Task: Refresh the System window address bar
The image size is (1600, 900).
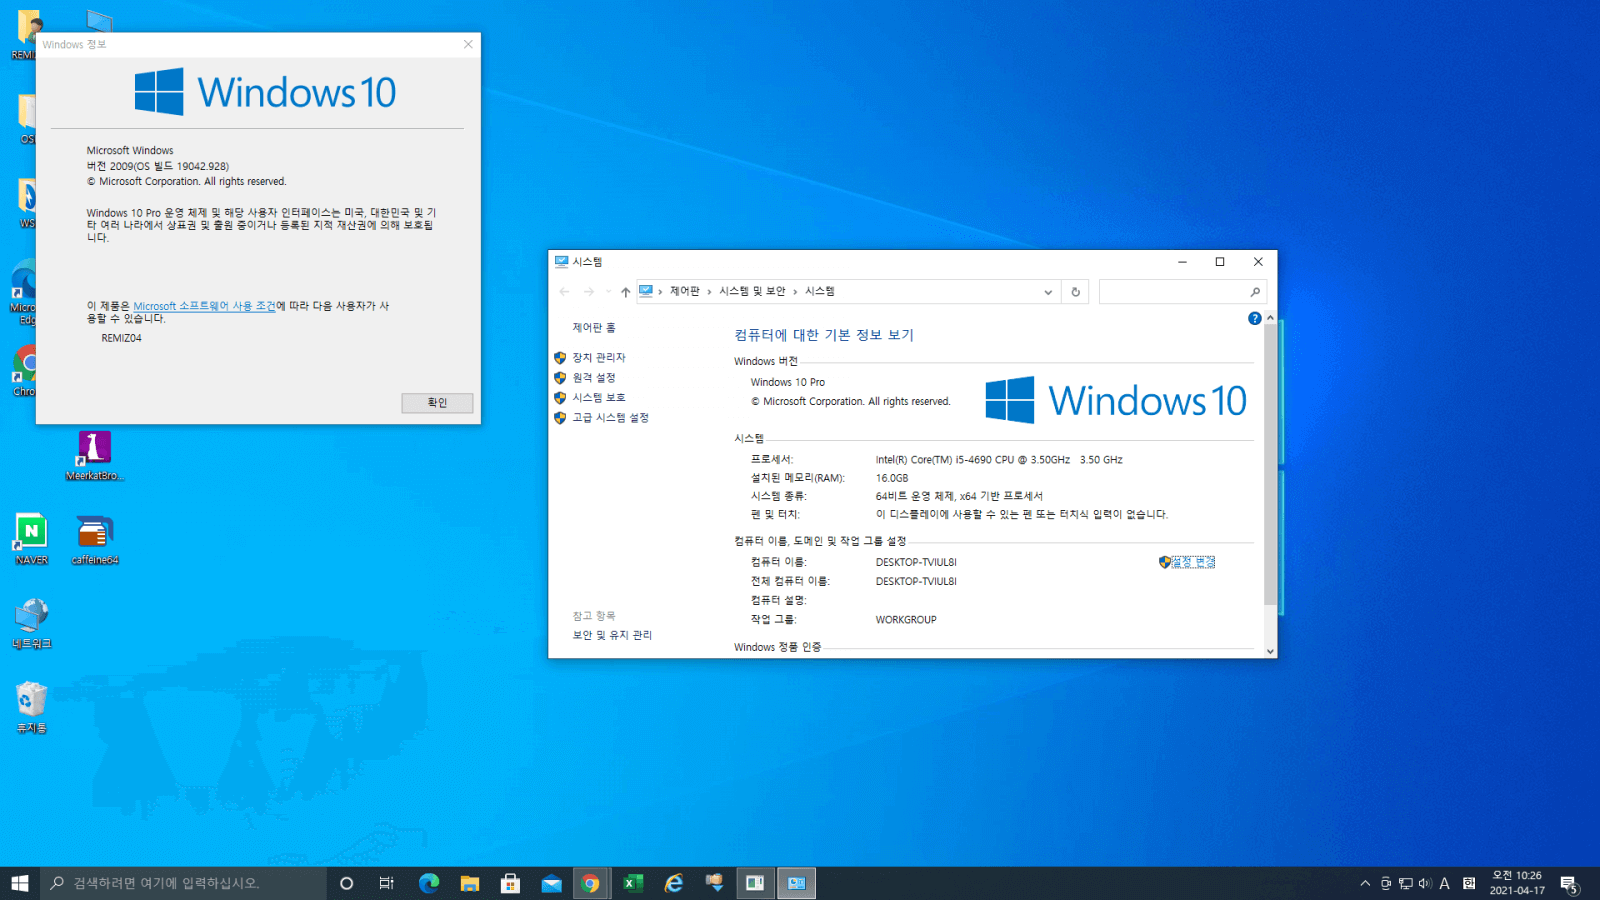Action: 1075,292
